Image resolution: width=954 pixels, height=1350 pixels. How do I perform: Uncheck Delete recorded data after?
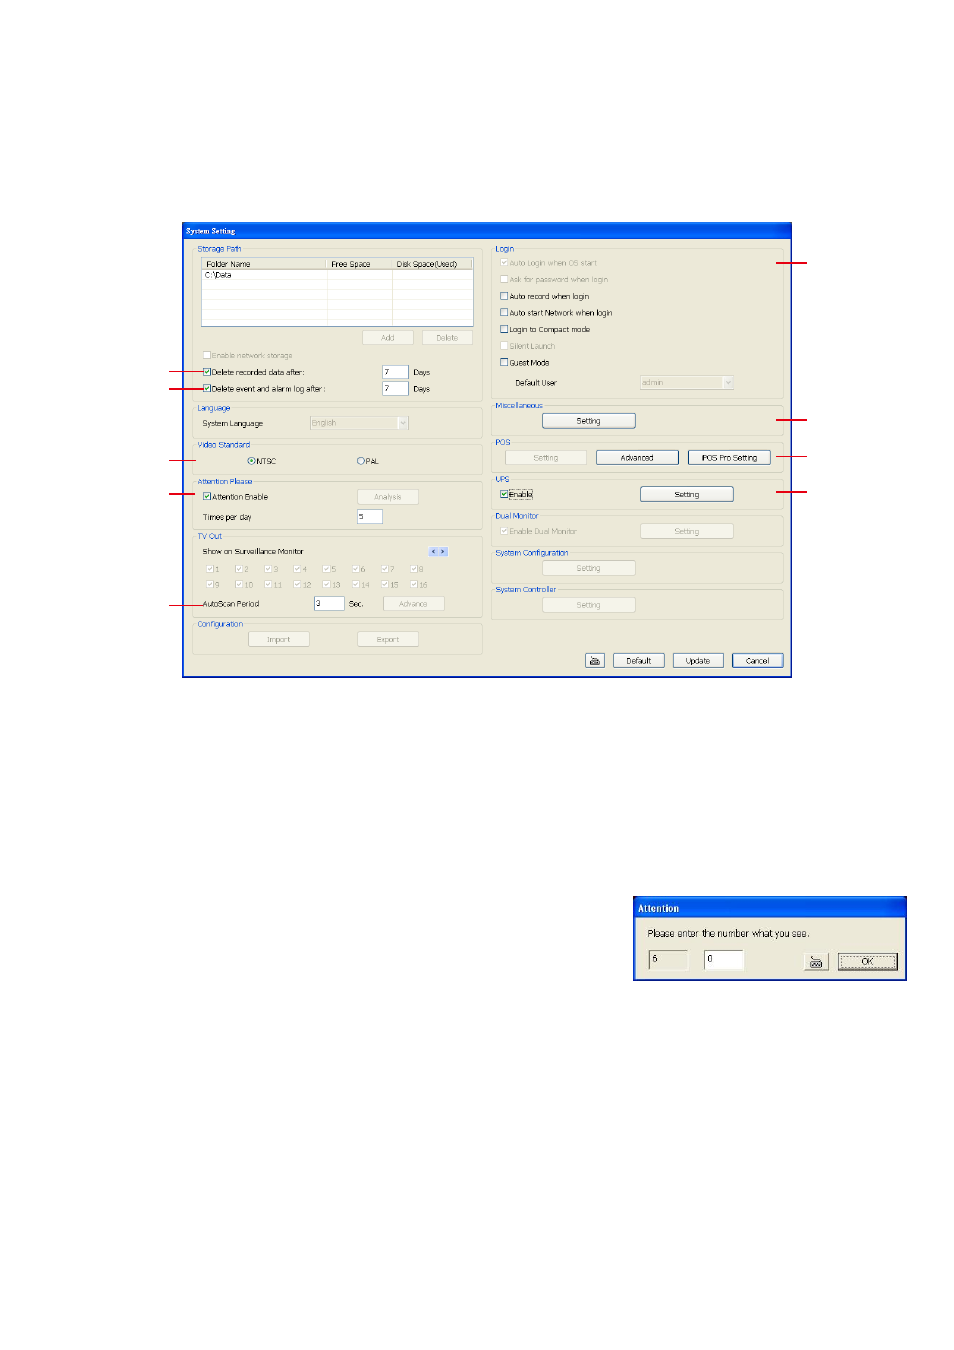point(206,372)
